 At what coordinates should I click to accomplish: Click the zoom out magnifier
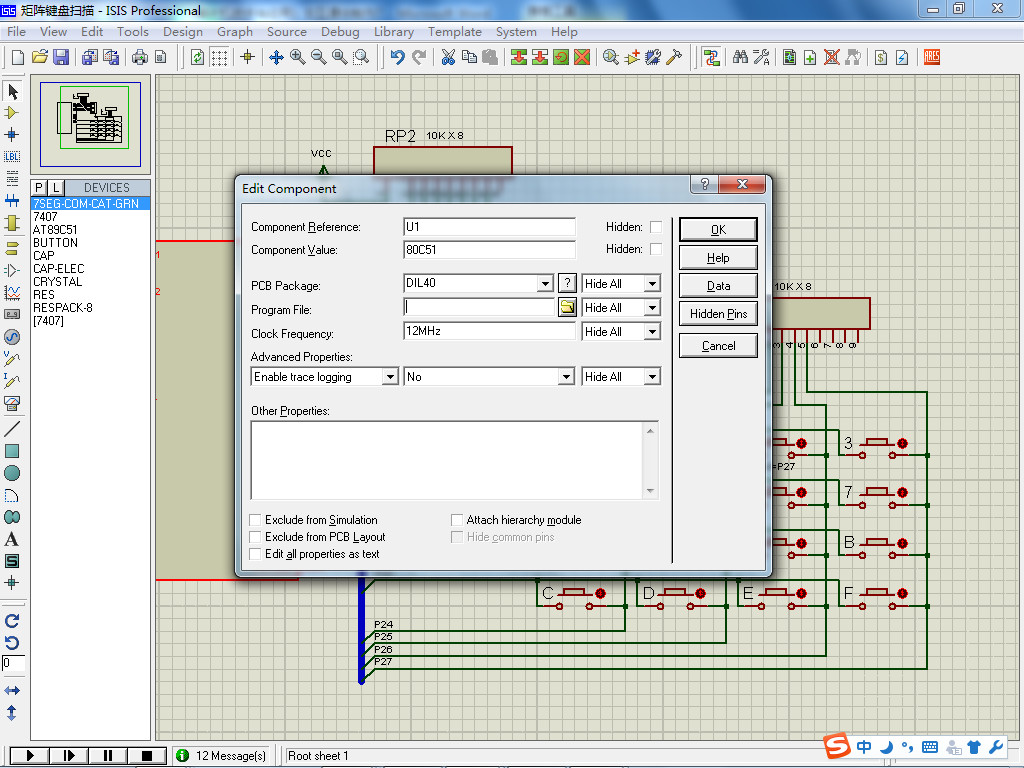coord(319,57)
